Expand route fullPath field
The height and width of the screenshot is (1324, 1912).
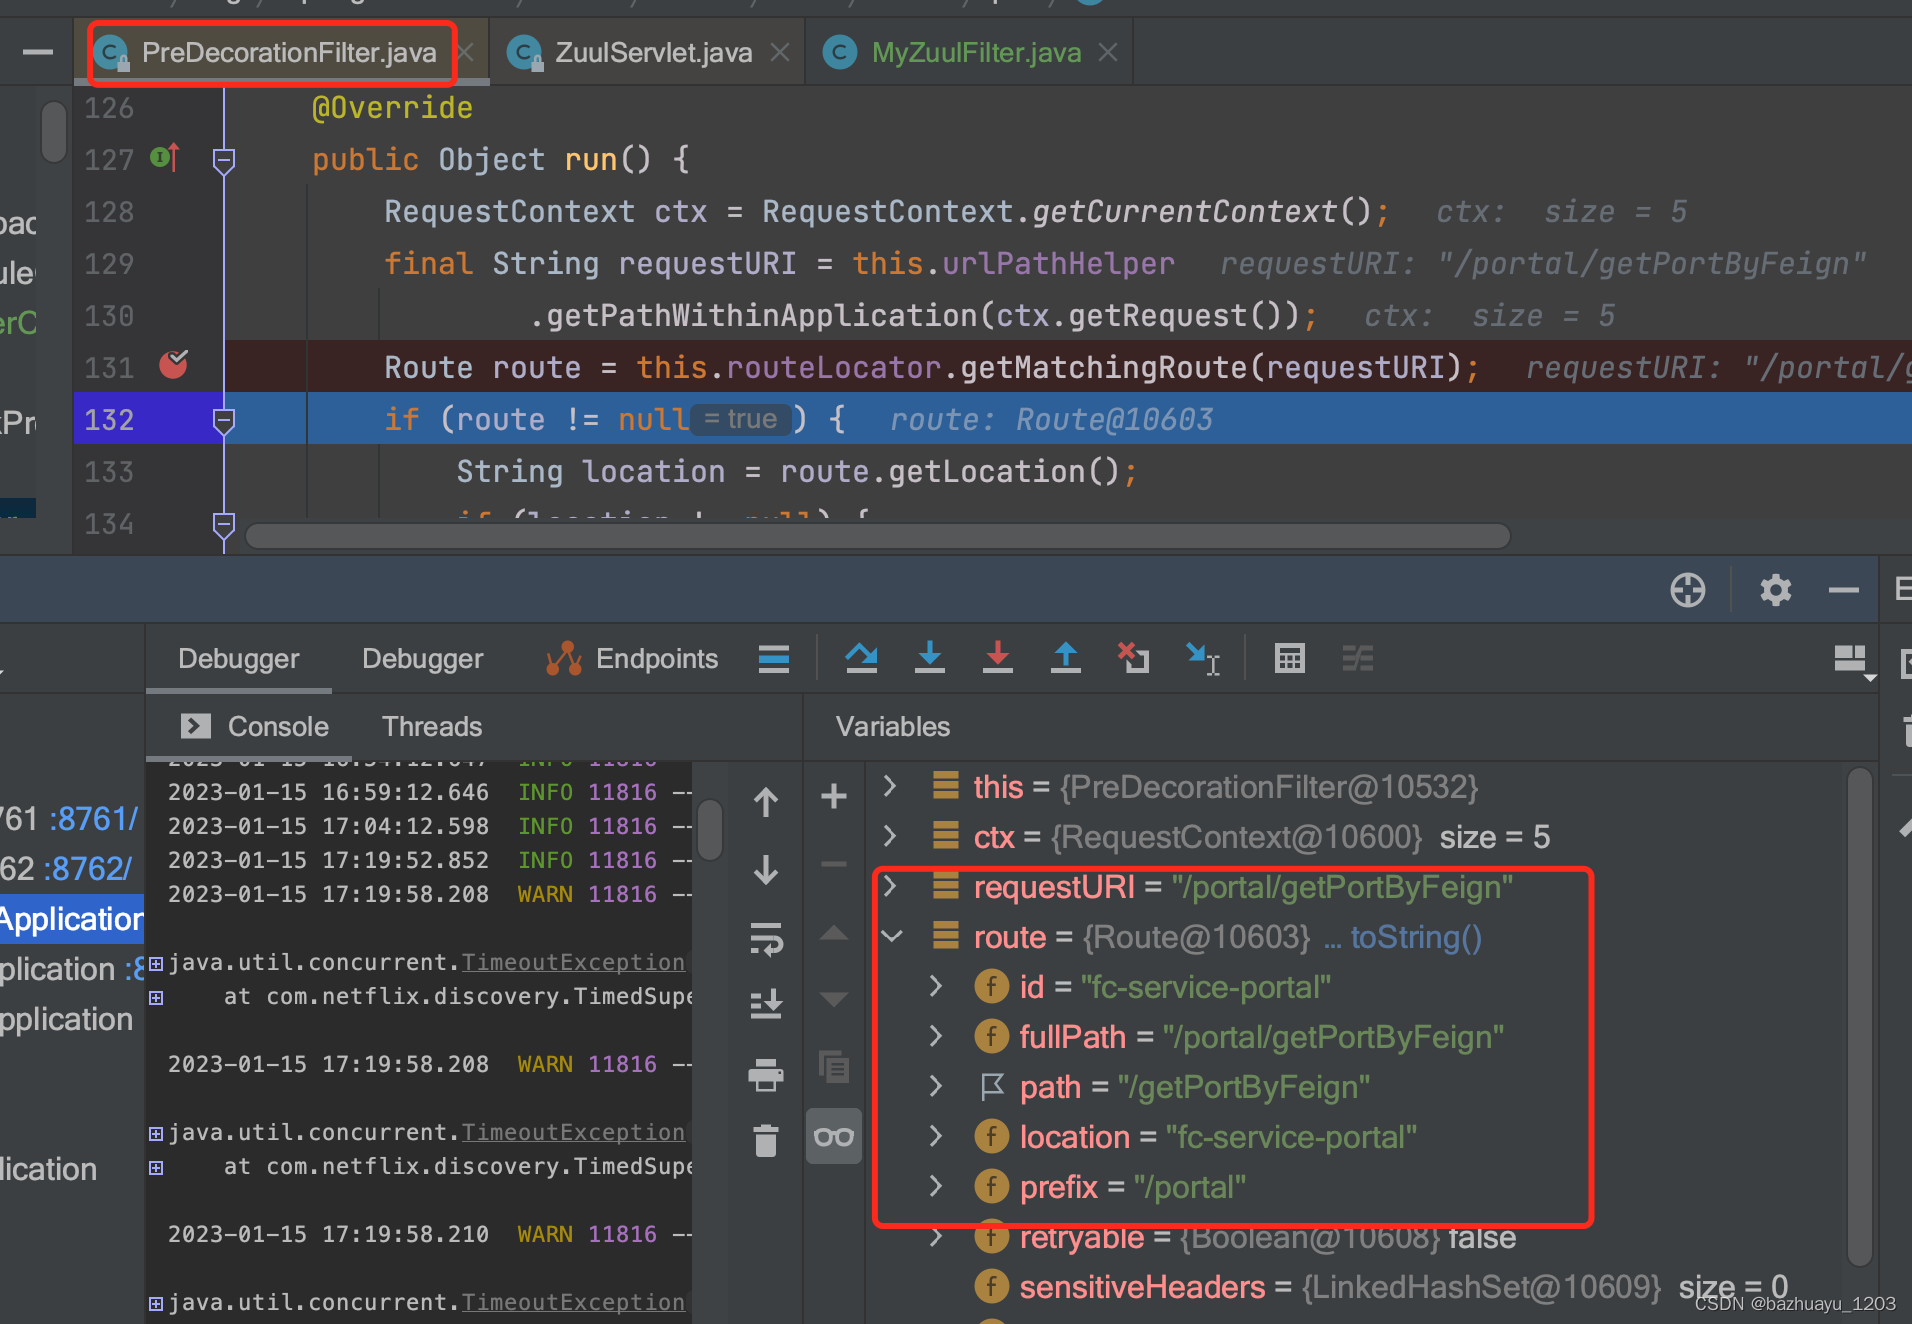[936, 1036]
